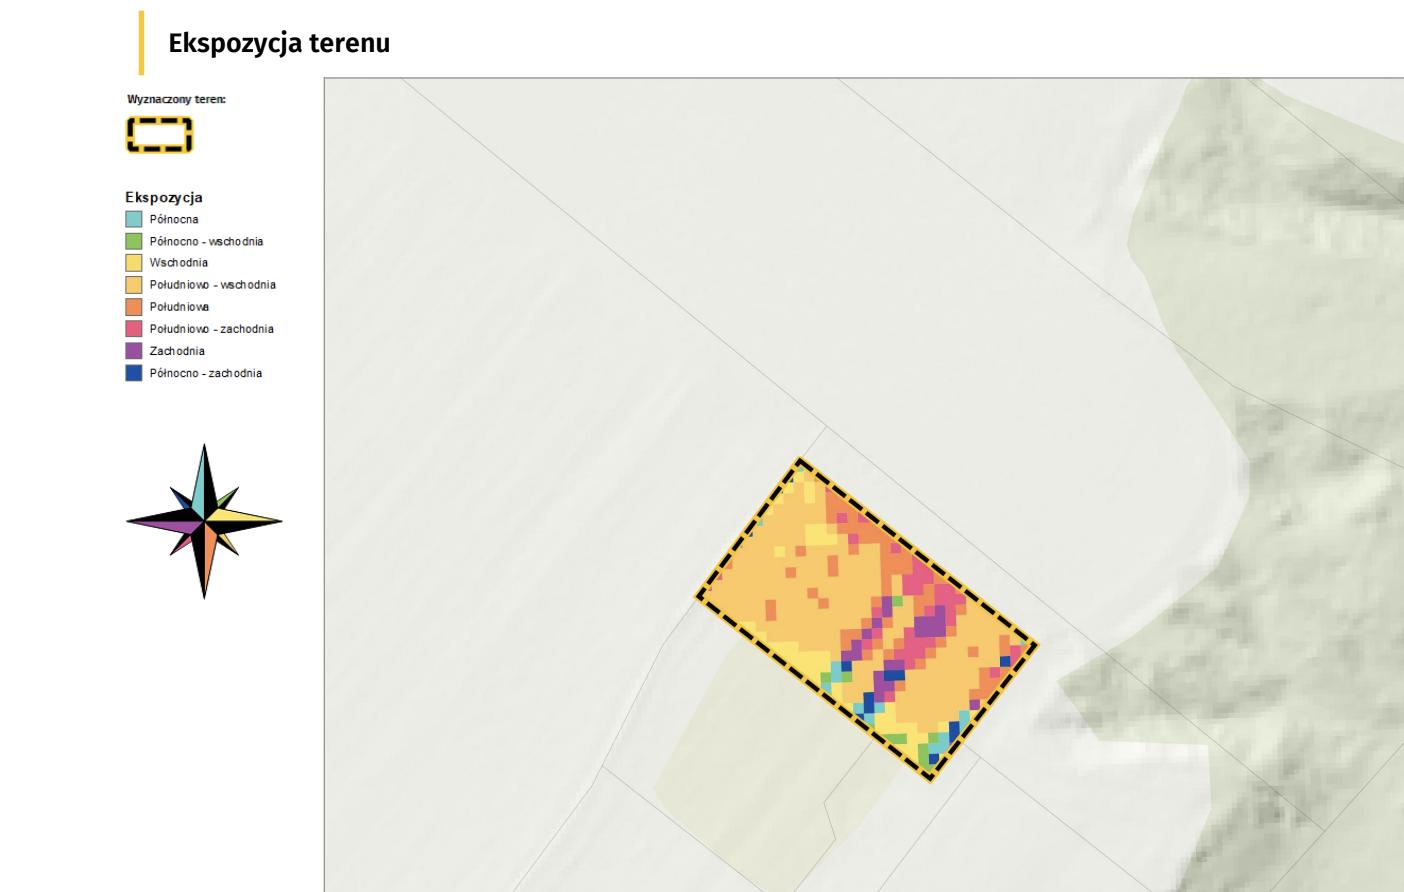Click the Zachodnia legend label text
Screen dimensions: 1404x892
pyautogui.click(x=177, y=351)
